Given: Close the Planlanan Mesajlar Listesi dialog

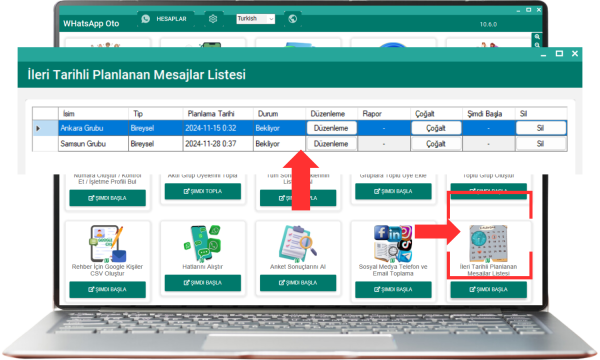Looking at the screenshot, I should (575, 54).
